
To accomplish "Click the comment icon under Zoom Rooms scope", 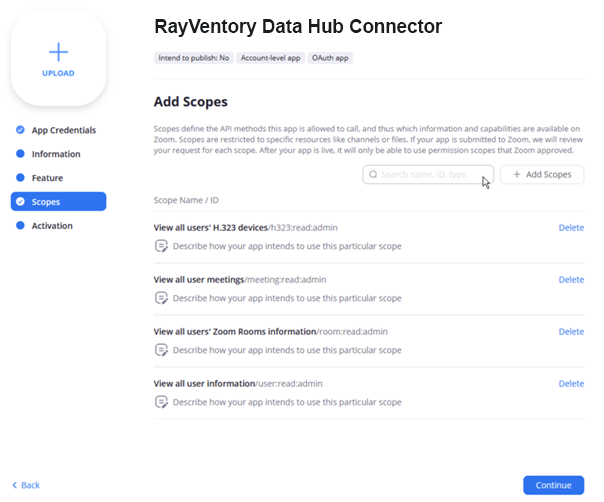I will coord(161,349).
